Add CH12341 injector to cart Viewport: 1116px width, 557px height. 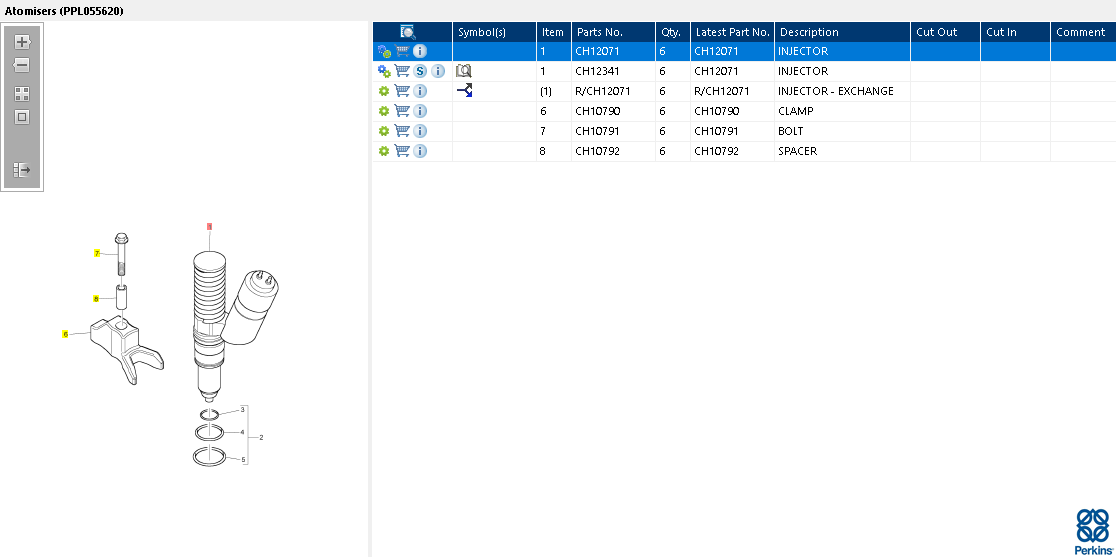pos(402,71)
